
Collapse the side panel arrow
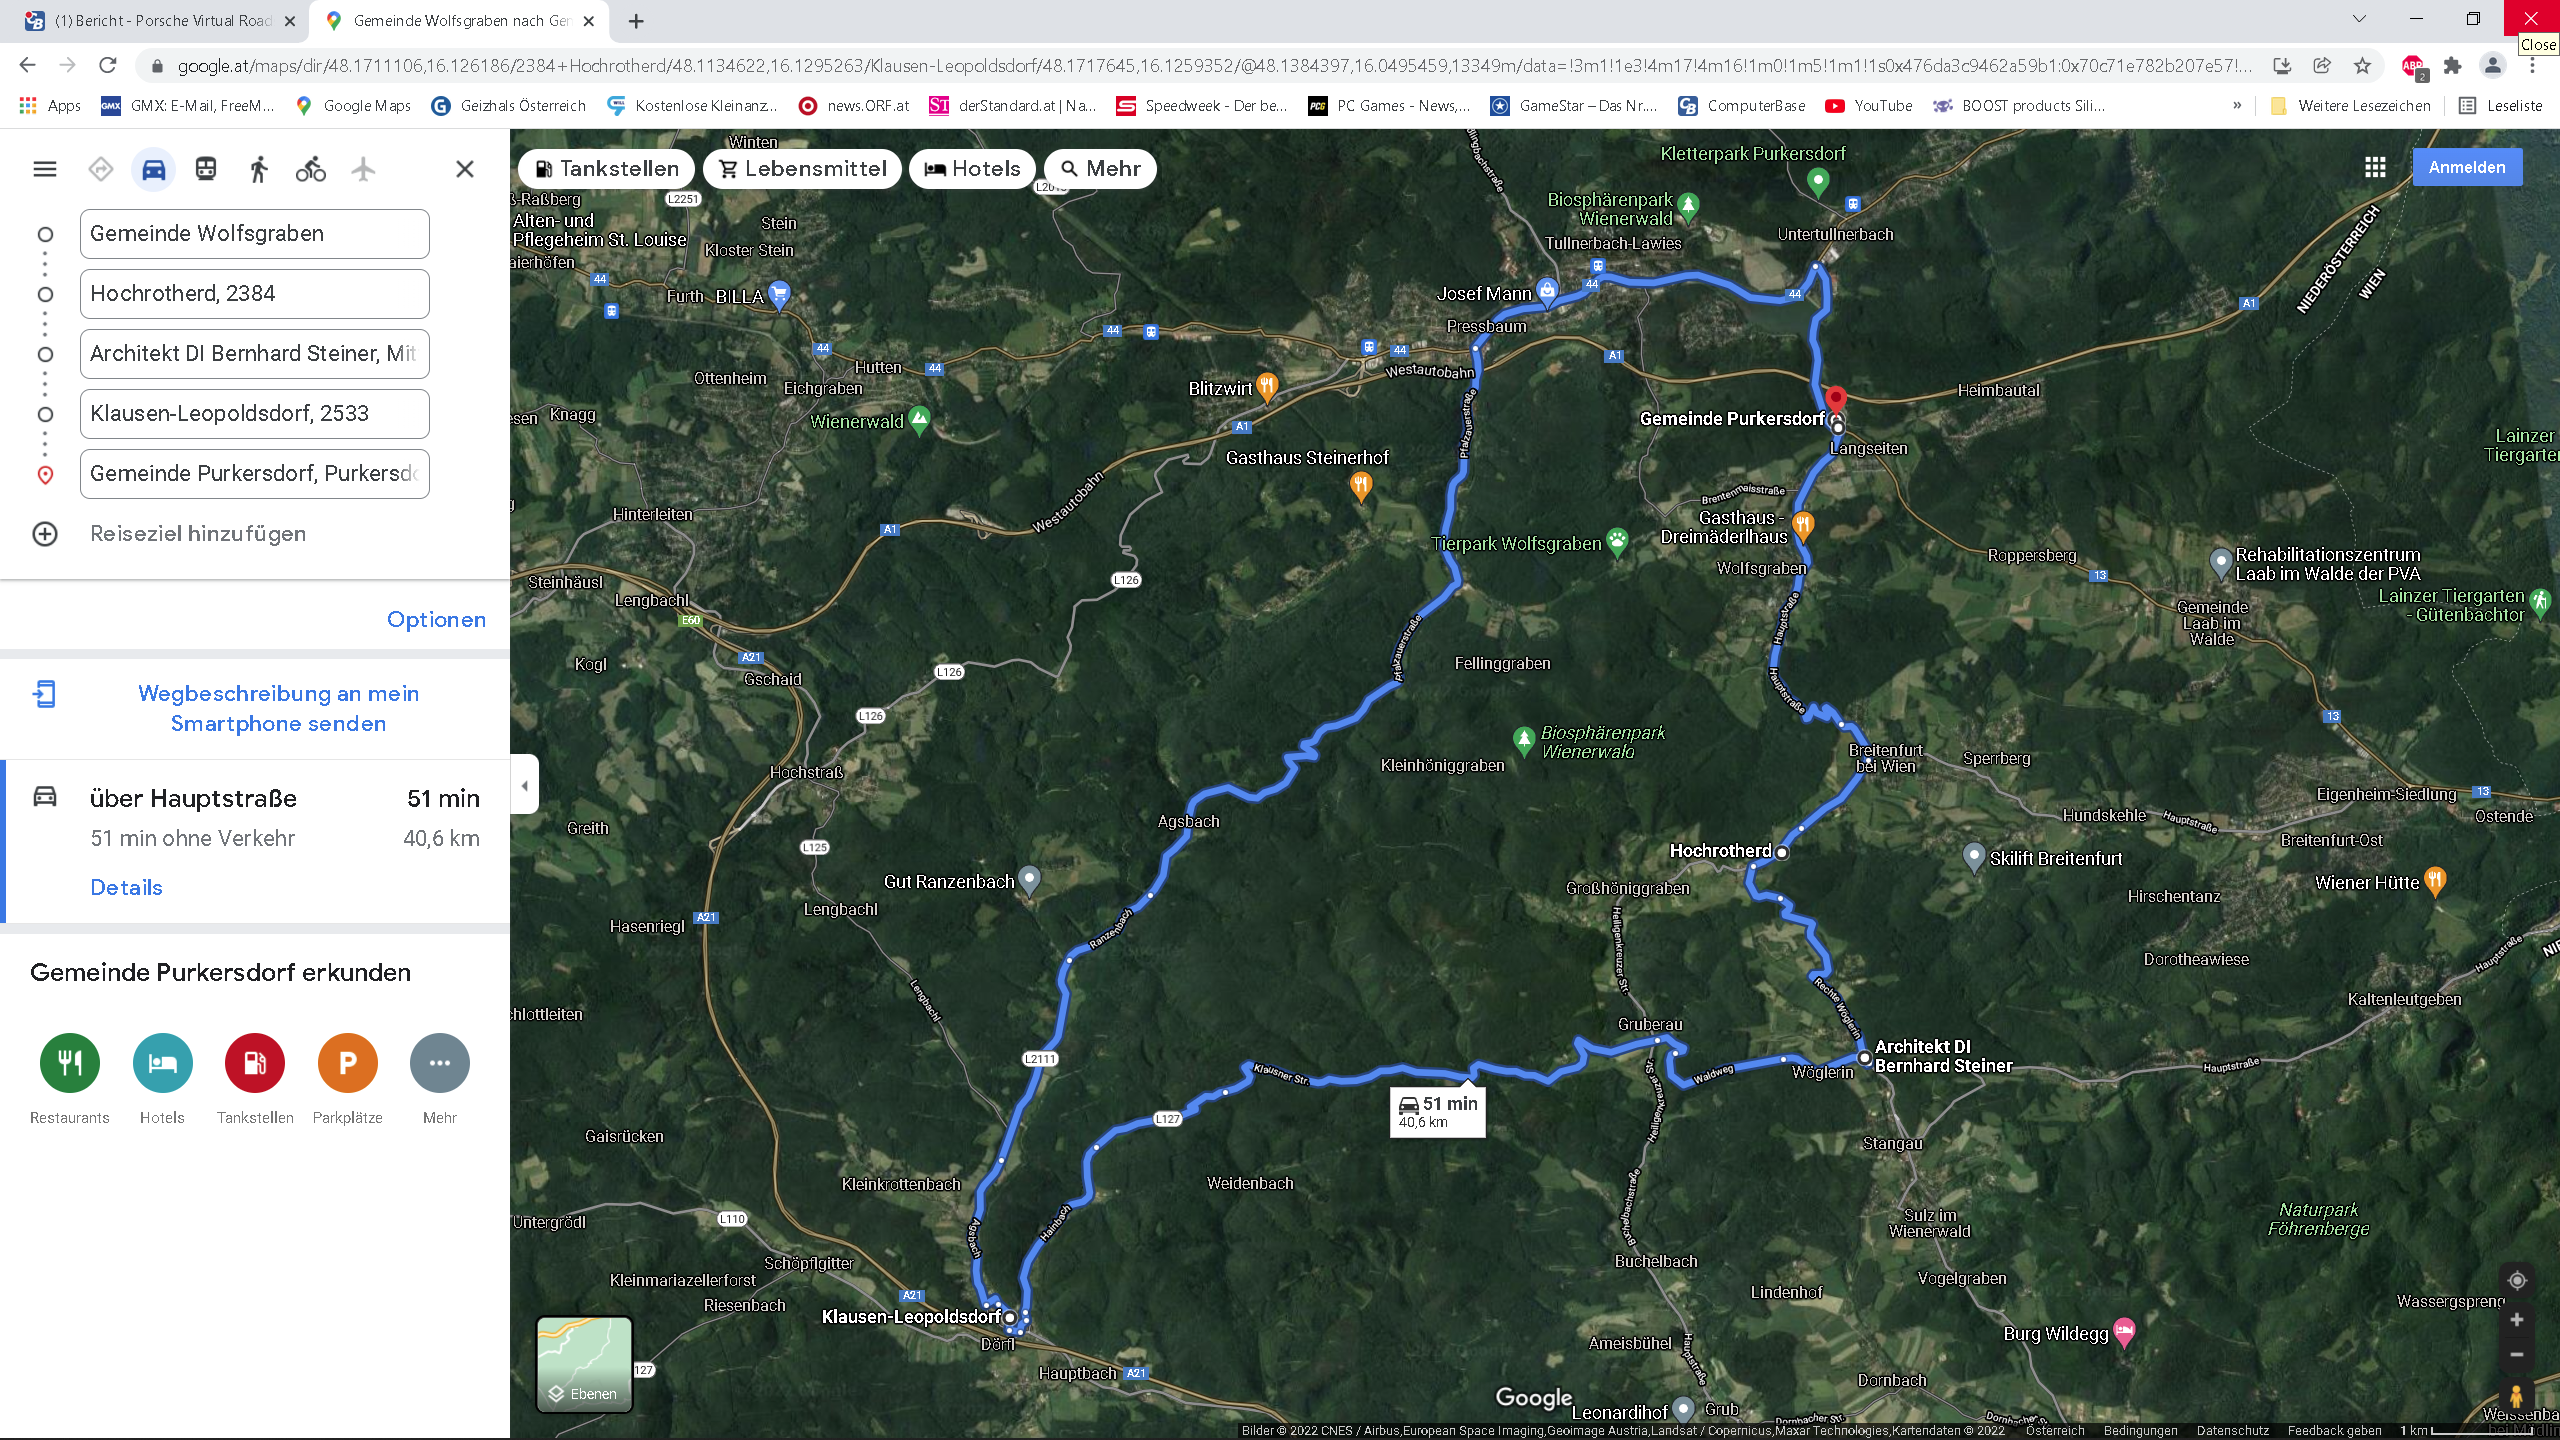click(x=524, y=786)
